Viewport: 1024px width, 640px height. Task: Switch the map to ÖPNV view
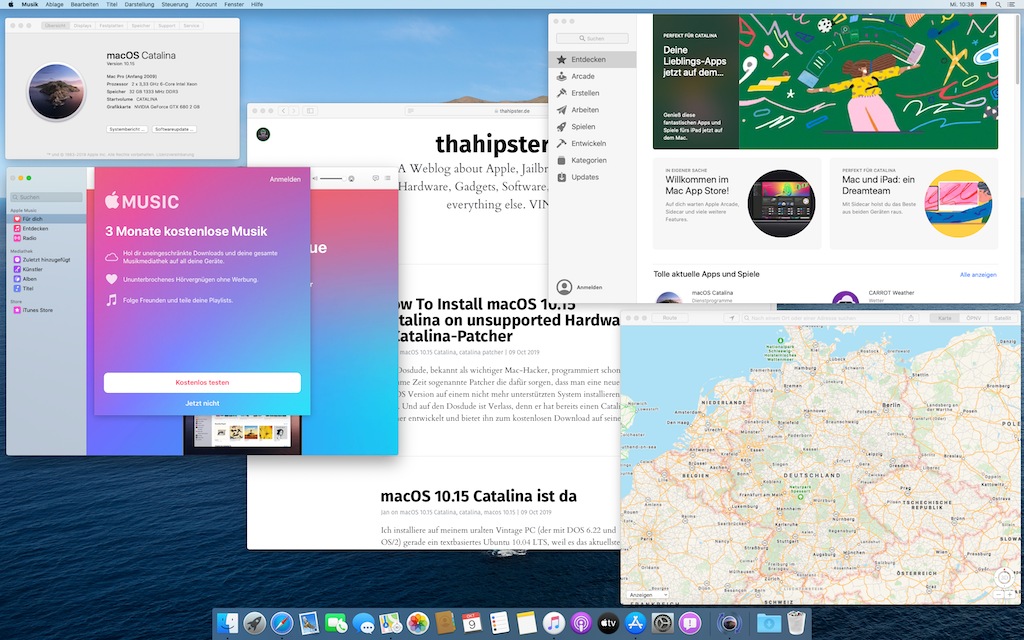click(972, 318)
